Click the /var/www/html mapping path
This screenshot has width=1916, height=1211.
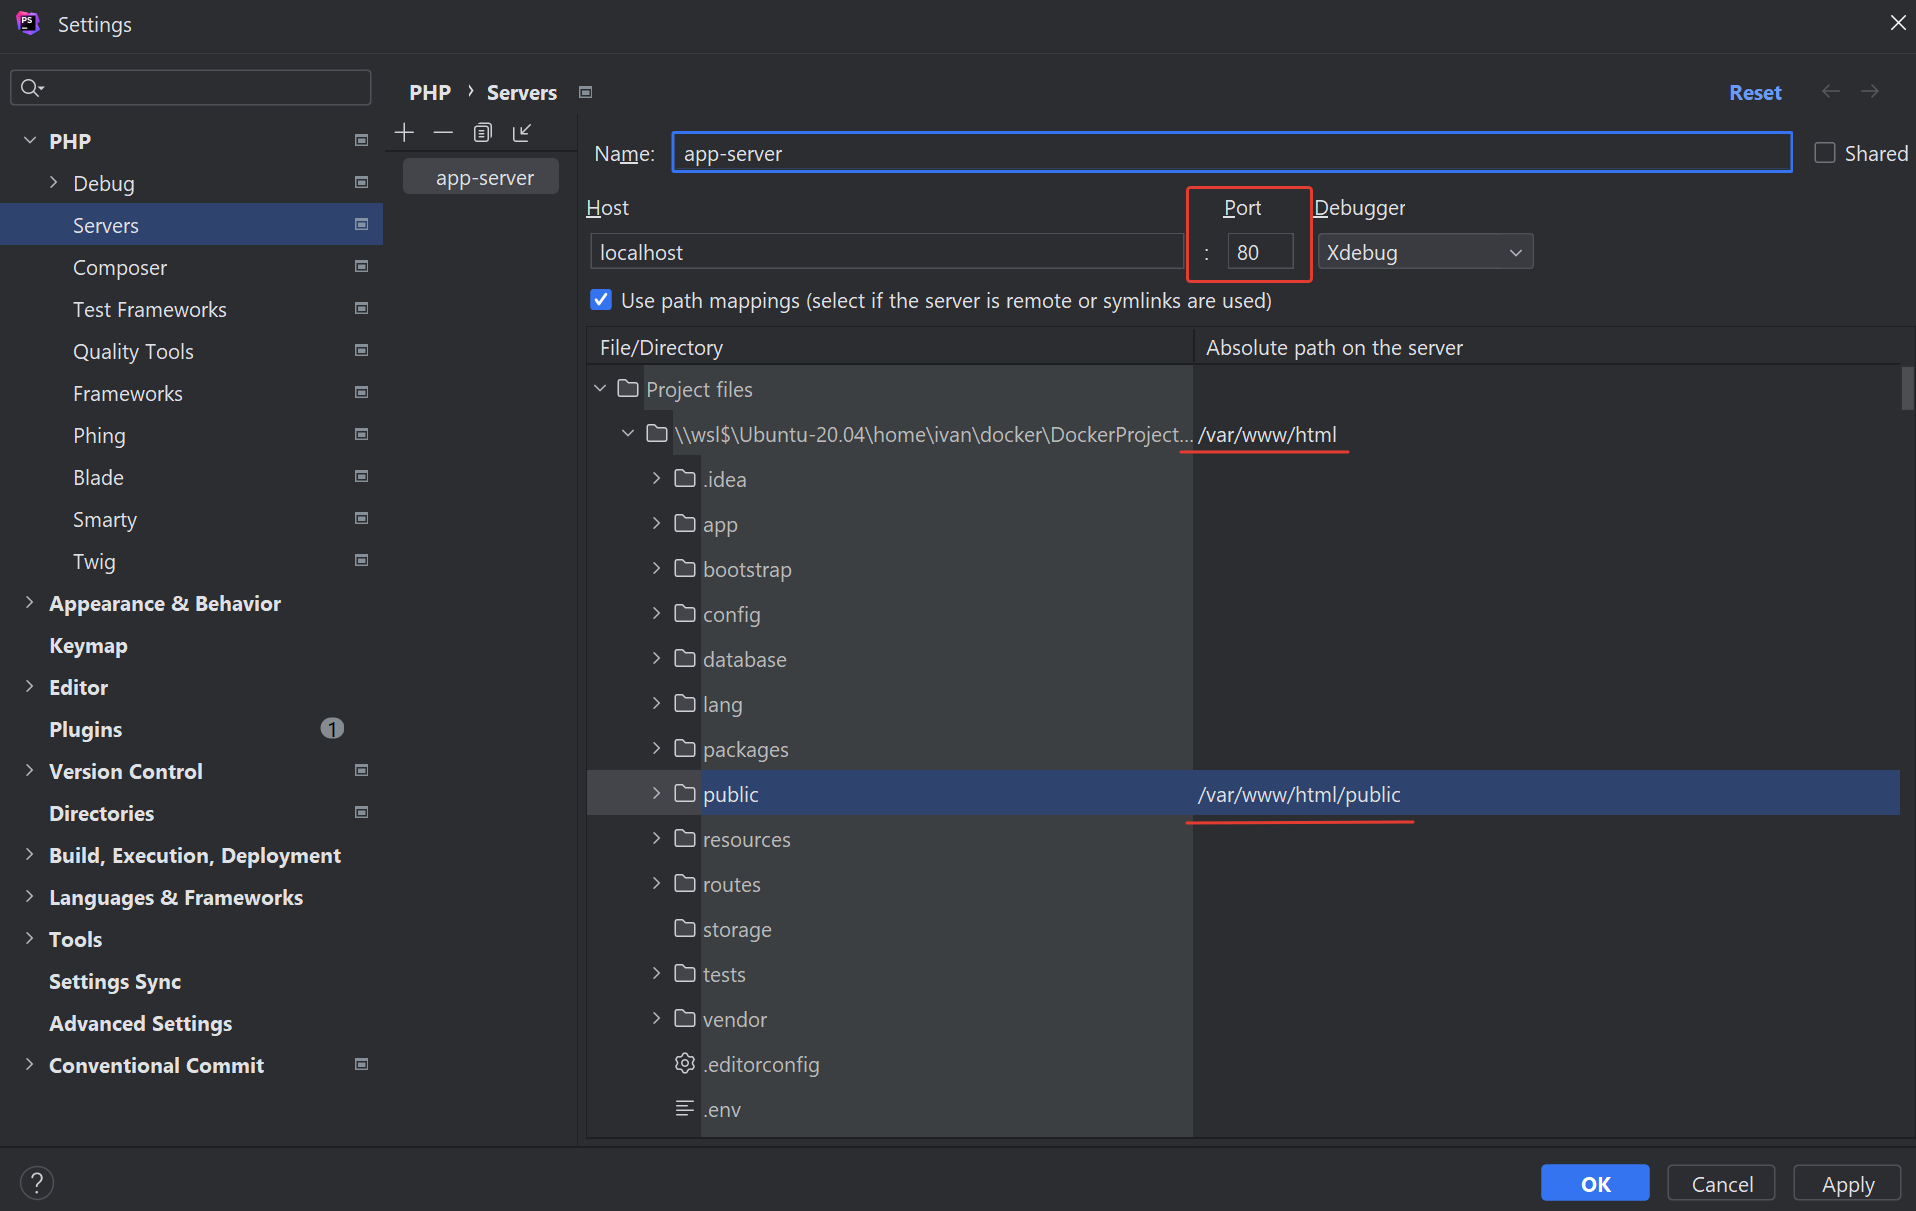1267,434
